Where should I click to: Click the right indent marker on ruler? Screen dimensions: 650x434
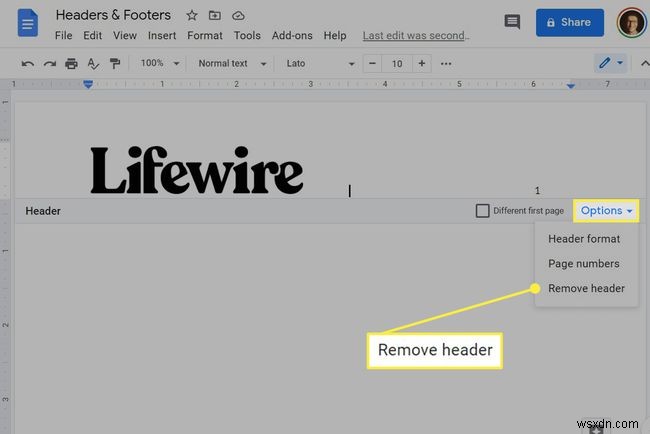tap(571, 85)
